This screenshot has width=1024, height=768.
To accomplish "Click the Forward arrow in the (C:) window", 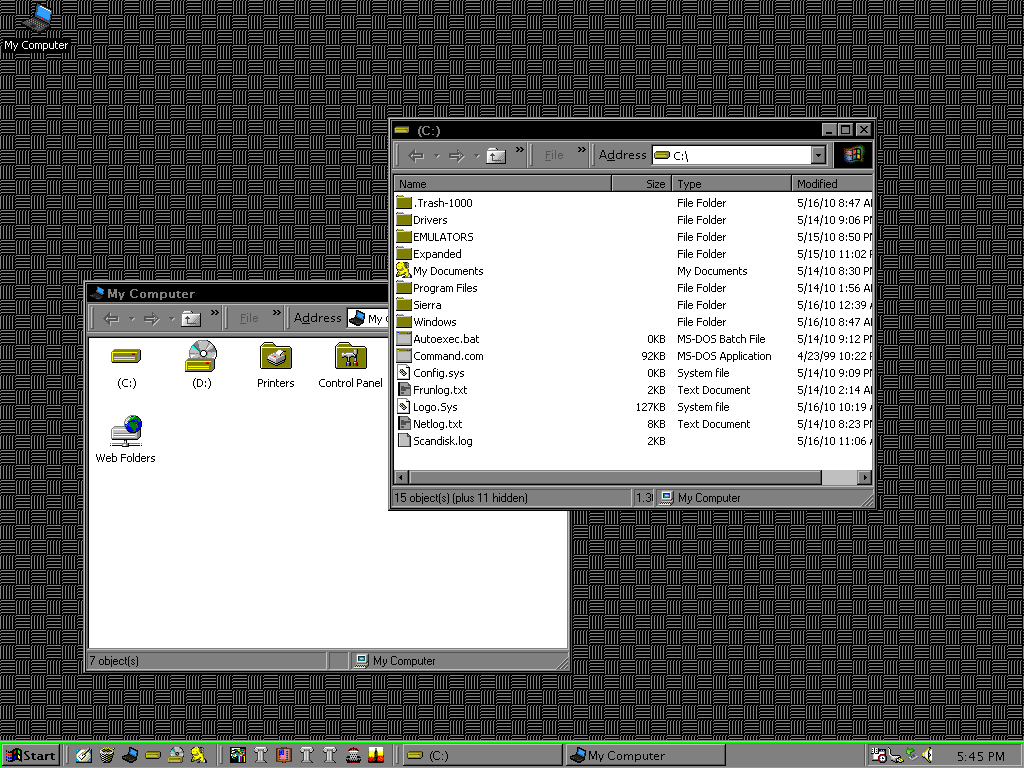I will click(456, 155).
